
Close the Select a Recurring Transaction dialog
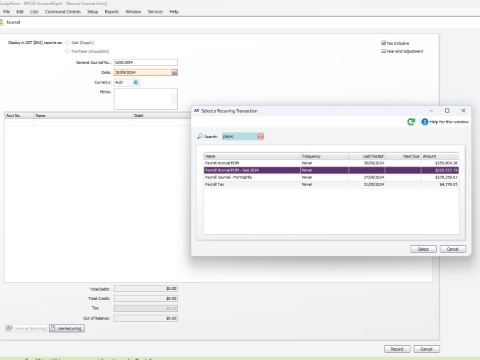(463, 111)
